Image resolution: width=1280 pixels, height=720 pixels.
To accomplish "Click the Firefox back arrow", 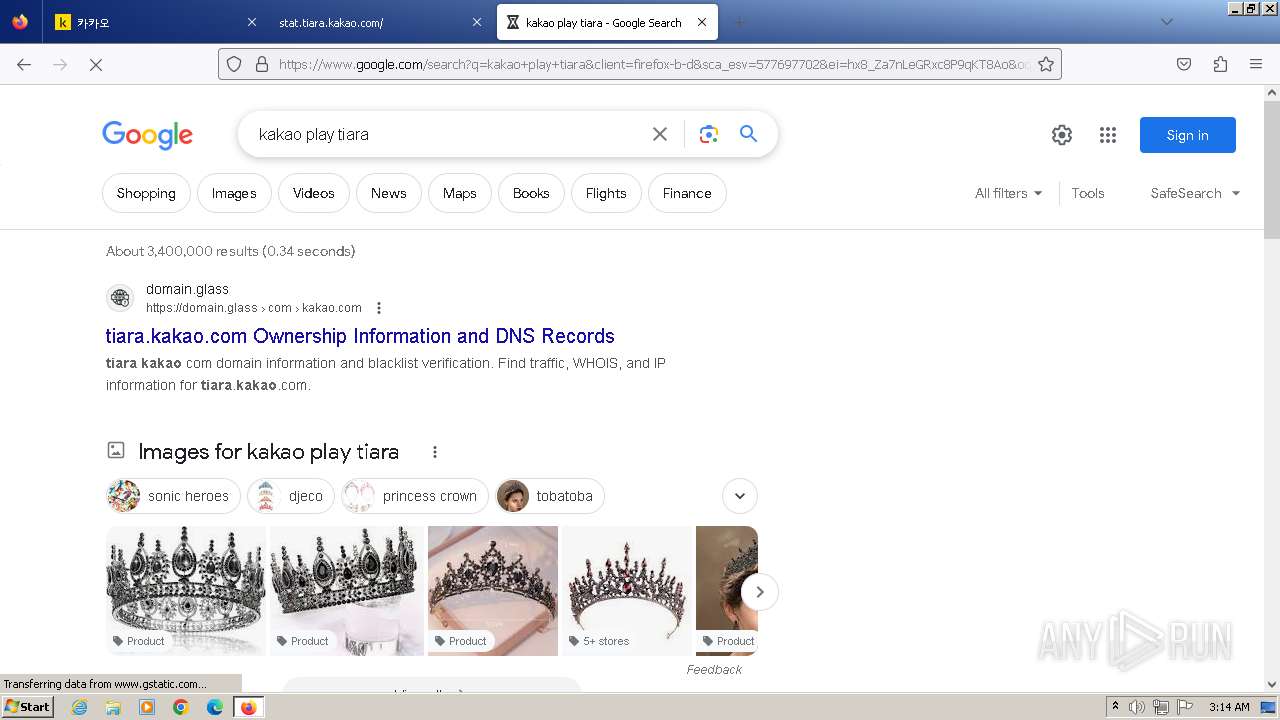I will click(24, 64).
